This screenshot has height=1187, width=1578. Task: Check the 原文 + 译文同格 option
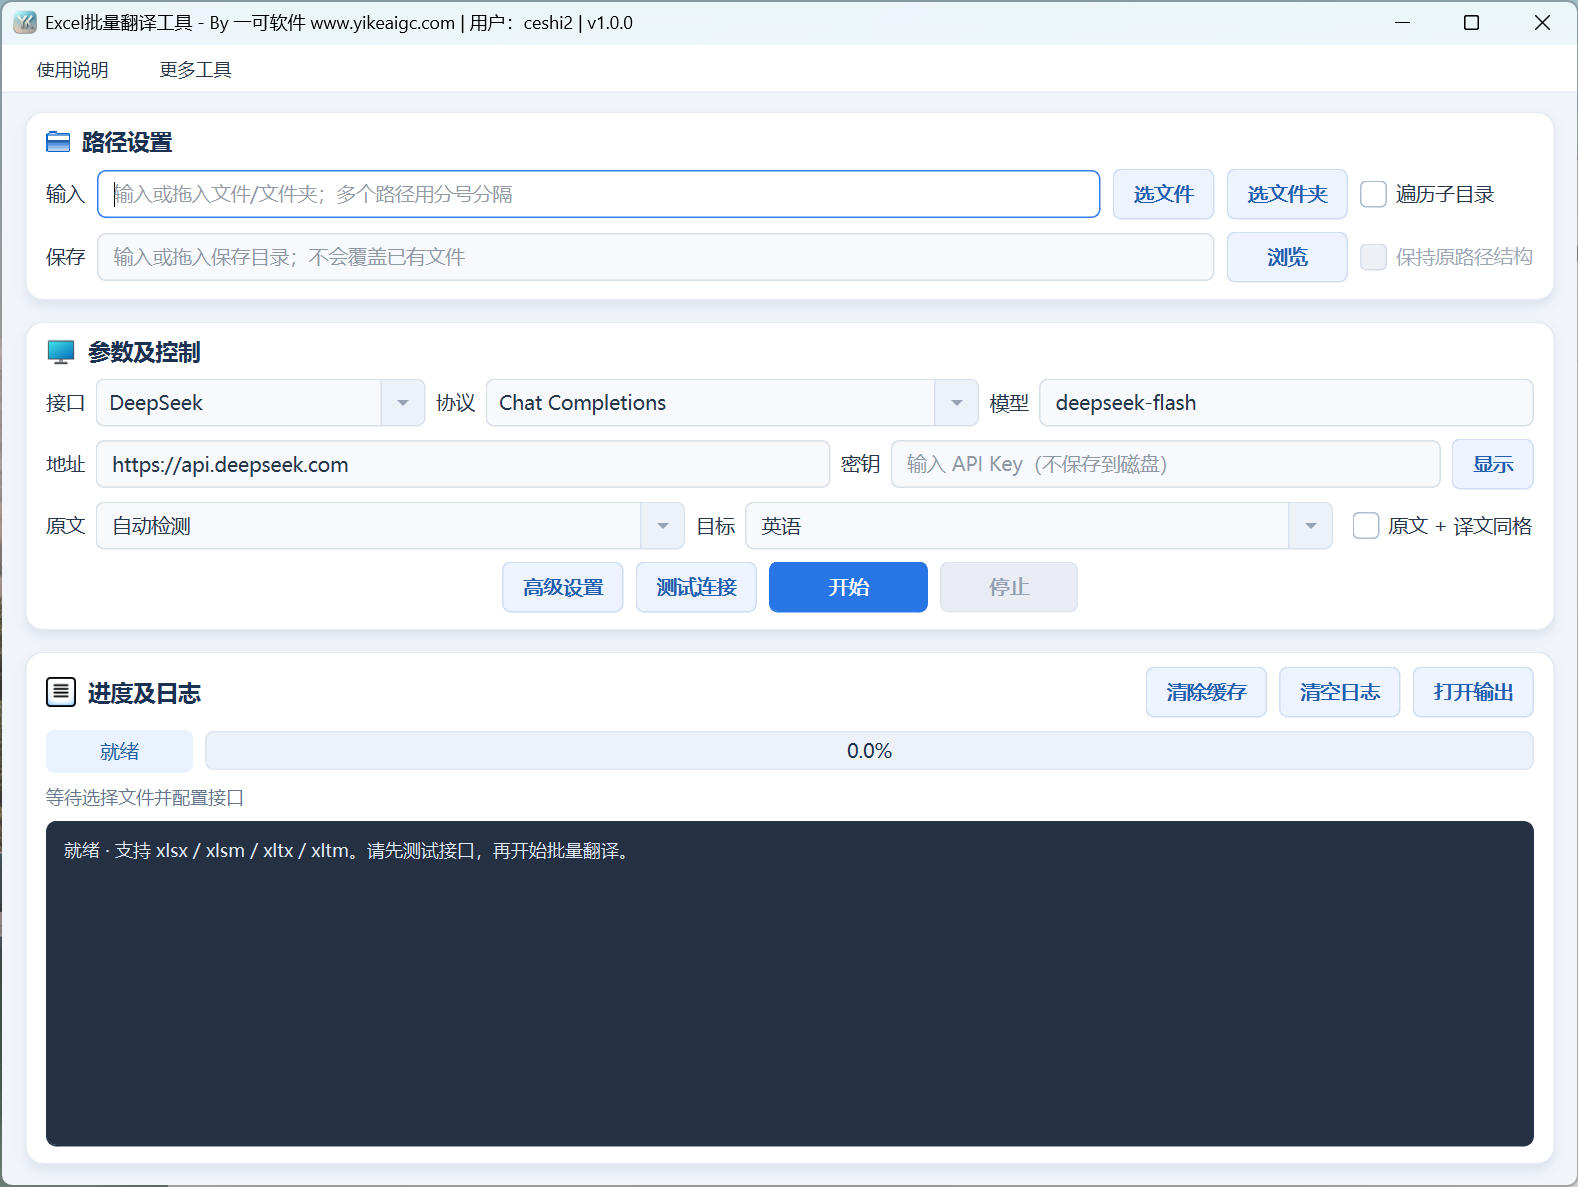pyautogui.click(x=1366, y=526)
